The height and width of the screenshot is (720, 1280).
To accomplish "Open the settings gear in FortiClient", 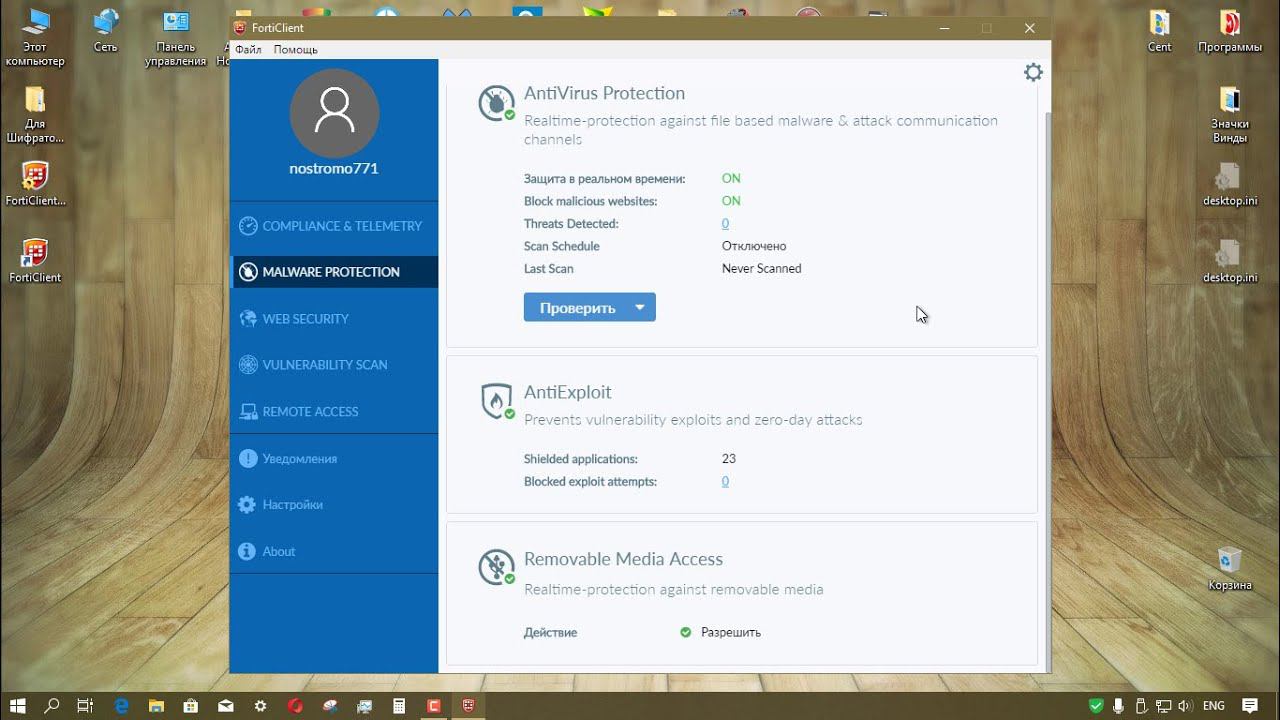I will (1033, 72).
